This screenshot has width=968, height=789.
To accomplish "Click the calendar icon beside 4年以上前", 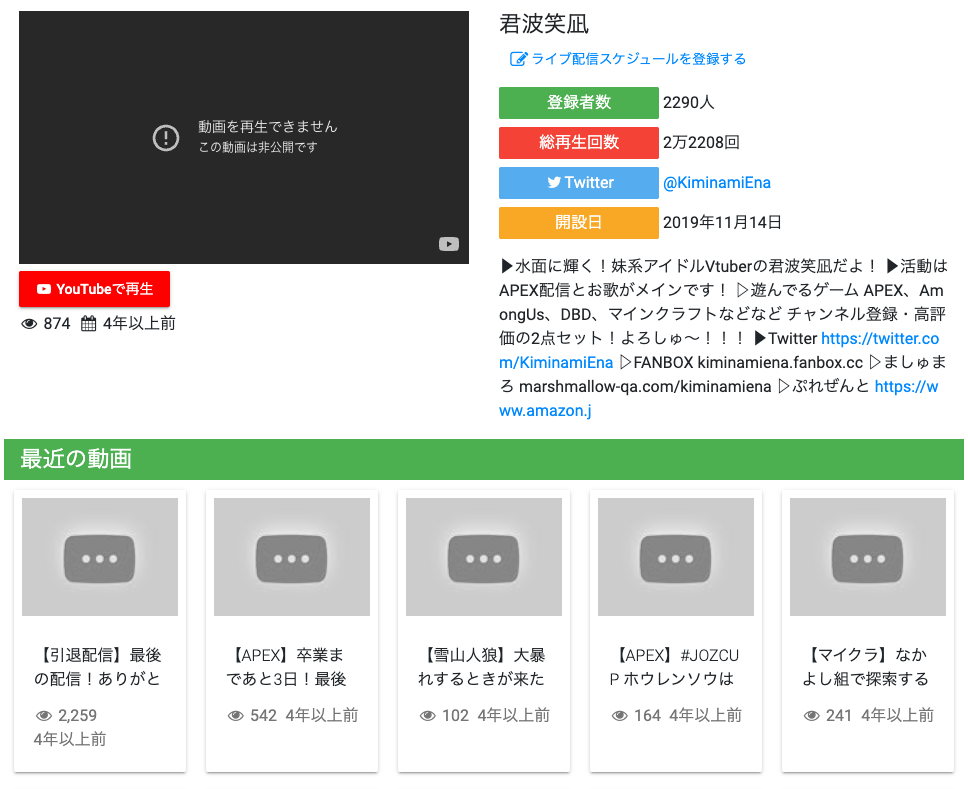I will pyautogui.click(x=88, y=324).
